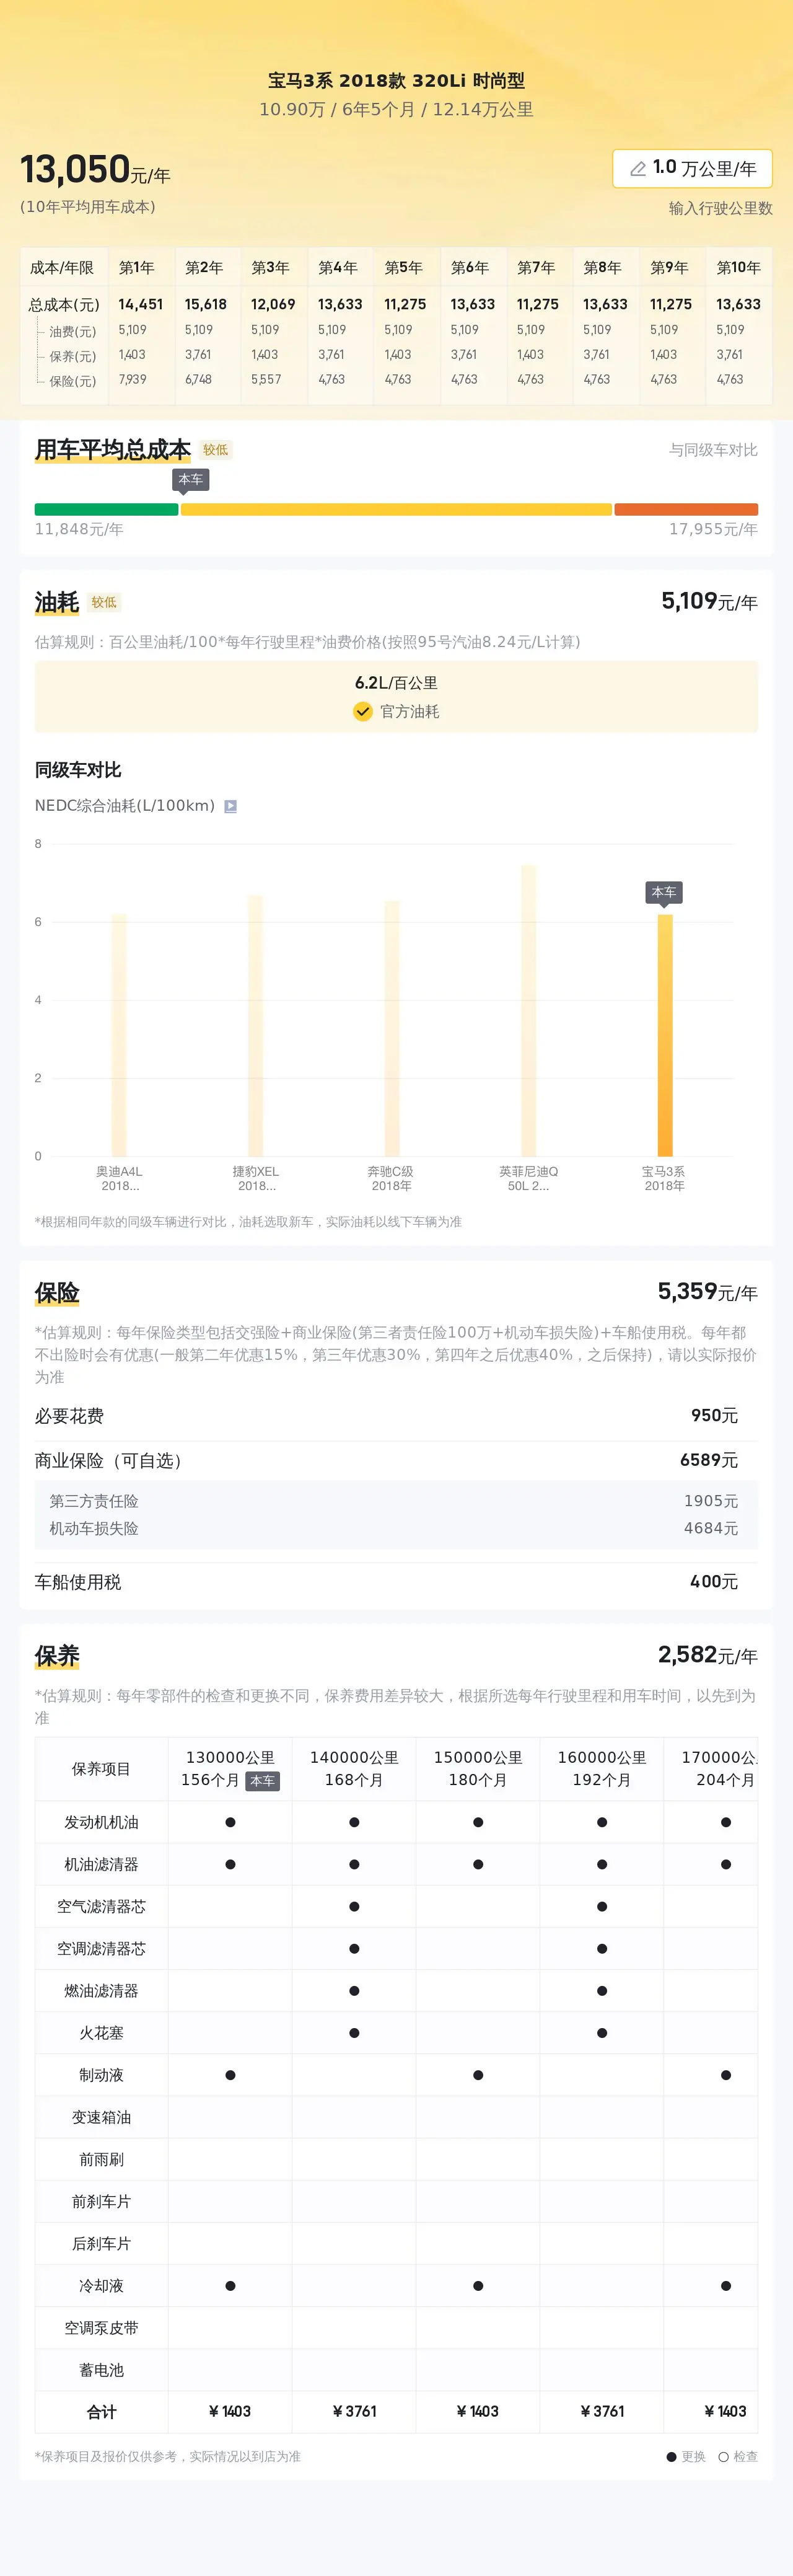Click the 第三方责任险 1905元 row
793x2576 pixels.
click(x=396, y=1501)
